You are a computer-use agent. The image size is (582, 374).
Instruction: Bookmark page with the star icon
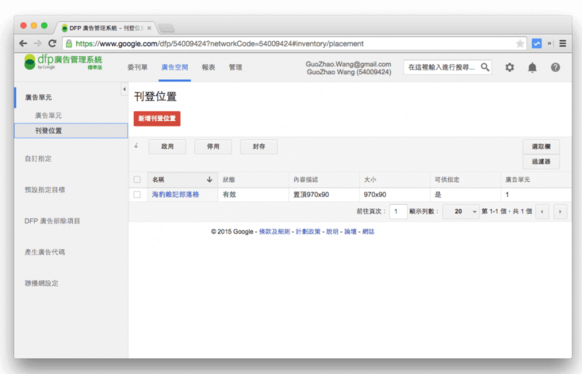coord(520,44)
